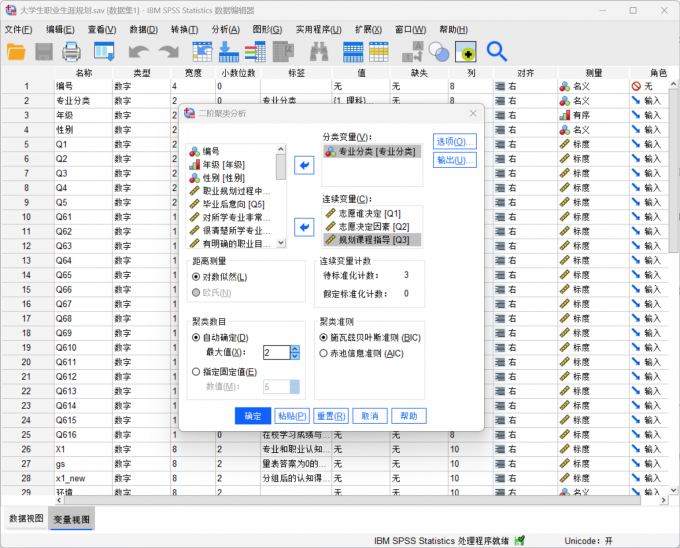Click the 名义 measure cell in row 1
The image size is (680, 548).
coord(593,86)
